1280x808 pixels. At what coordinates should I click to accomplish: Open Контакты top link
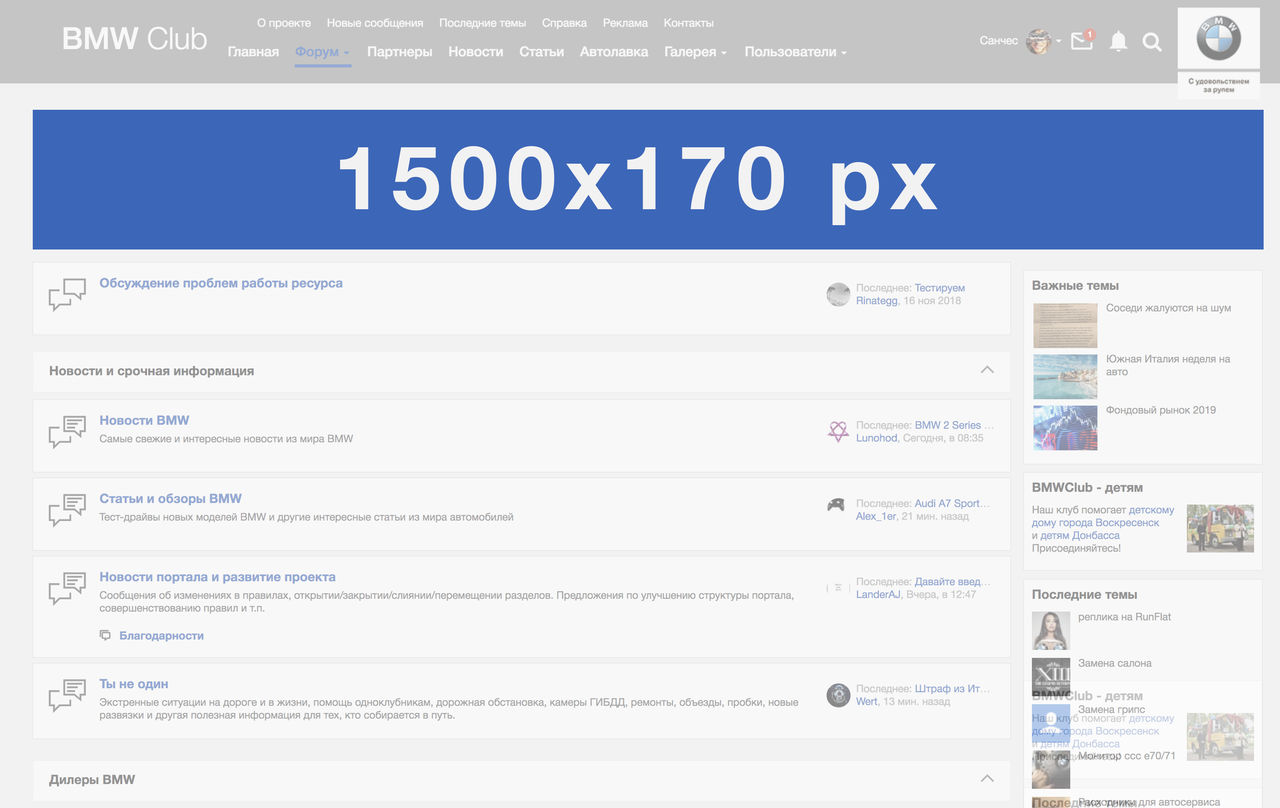[x=689, y=23]
